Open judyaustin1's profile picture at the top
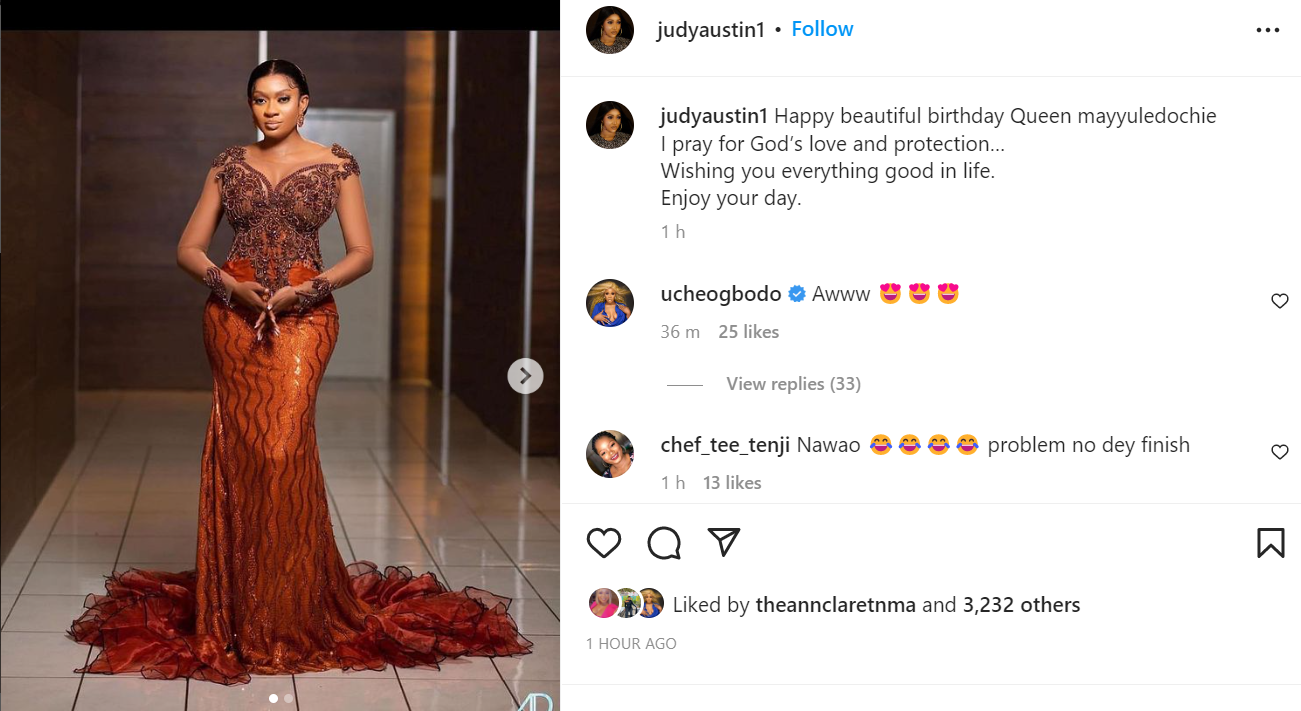This screenshot has width=1301, height=711. [609, 29]
